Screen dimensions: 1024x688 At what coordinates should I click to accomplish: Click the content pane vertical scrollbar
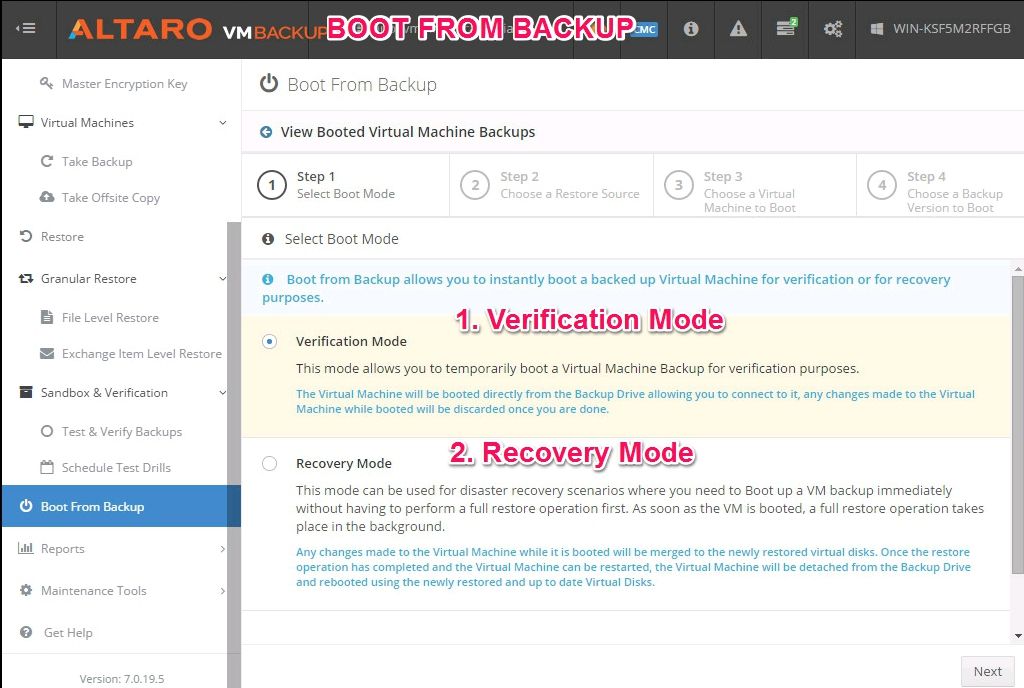[x=1017, y=424]
